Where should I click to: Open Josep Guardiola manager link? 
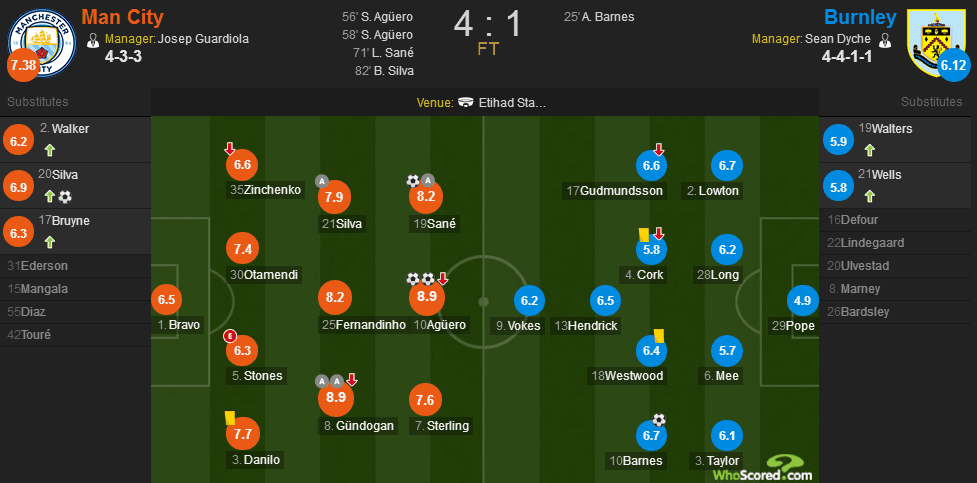[198, 39]
